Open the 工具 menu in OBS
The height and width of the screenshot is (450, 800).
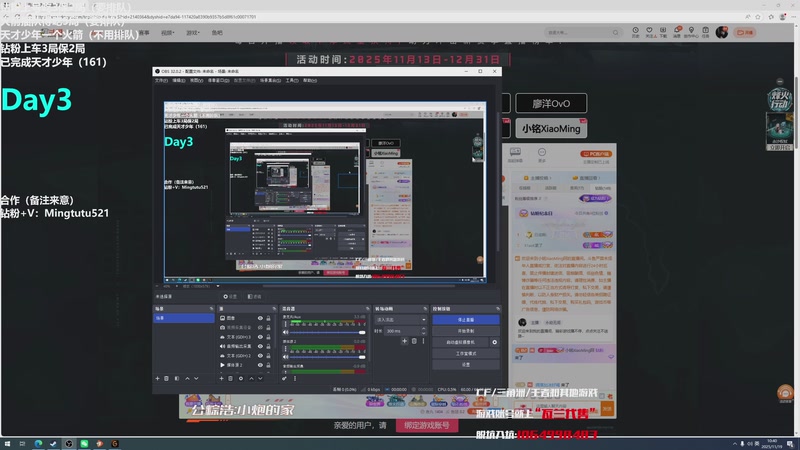pyautogui.click(x=292, y=81)
